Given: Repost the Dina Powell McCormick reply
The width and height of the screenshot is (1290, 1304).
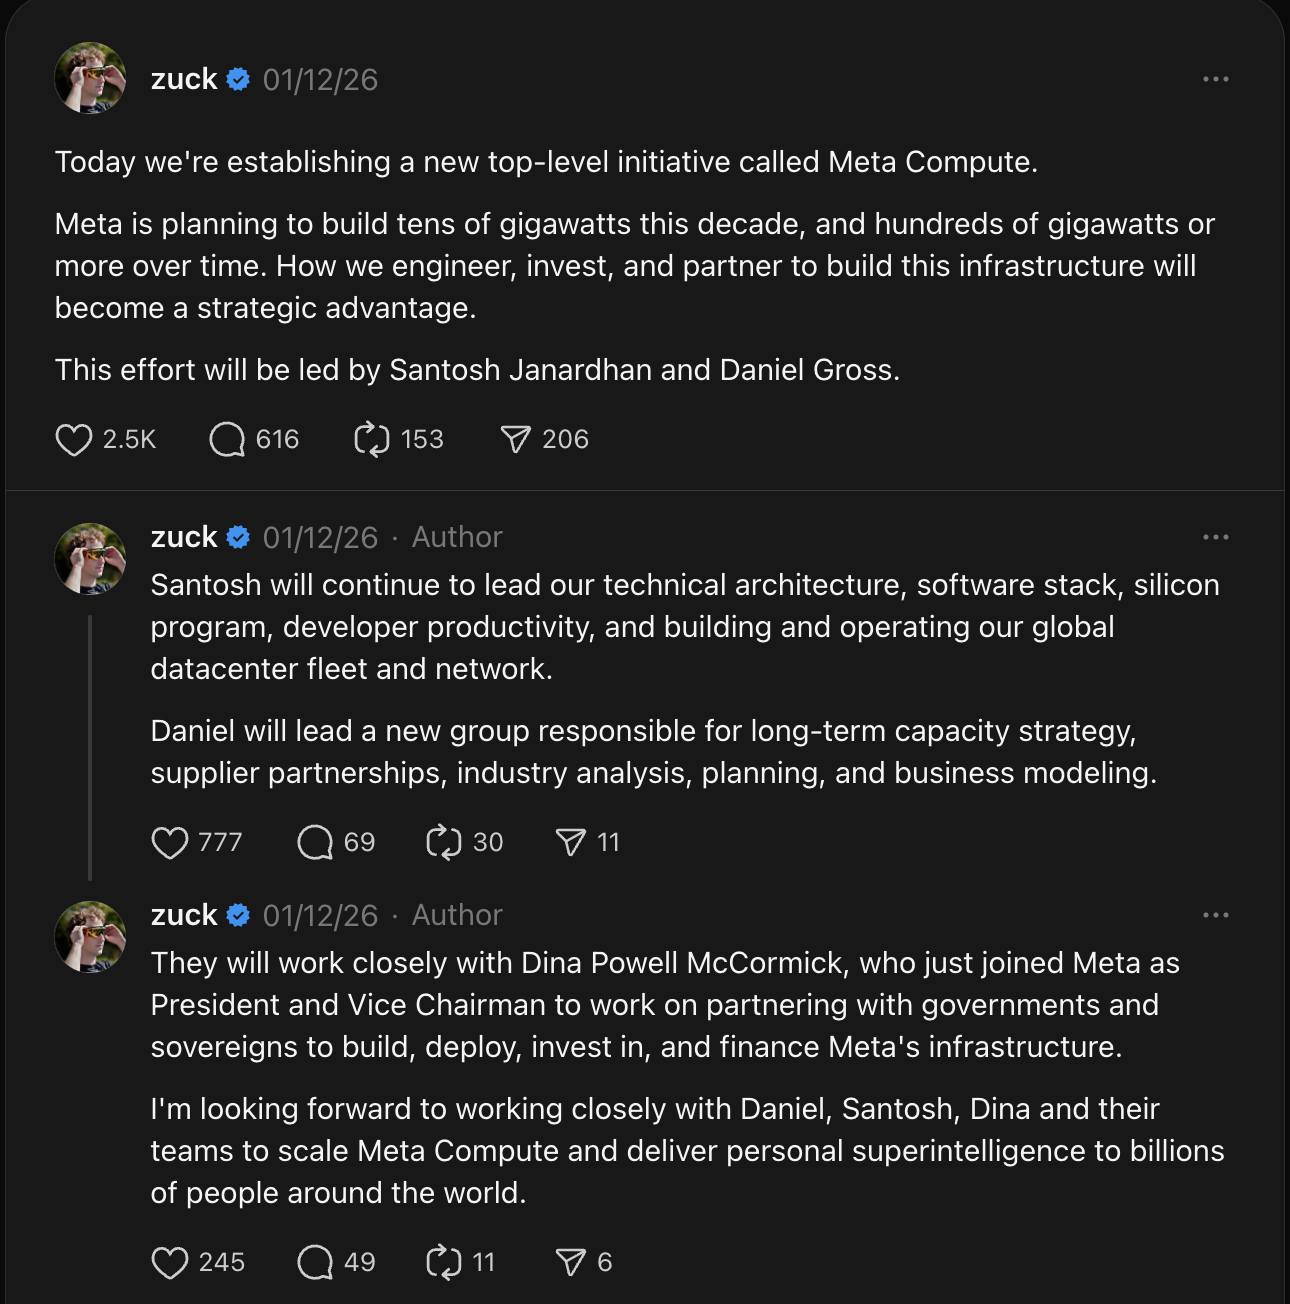Looking at the screenshot, I should 444,1261.
